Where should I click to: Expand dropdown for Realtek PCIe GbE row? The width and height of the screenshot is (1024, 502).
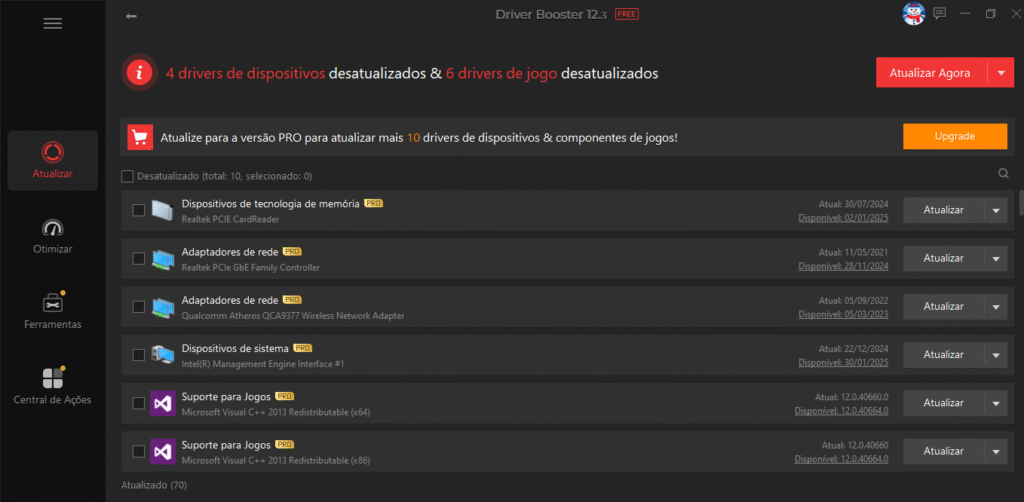(996, 259)
